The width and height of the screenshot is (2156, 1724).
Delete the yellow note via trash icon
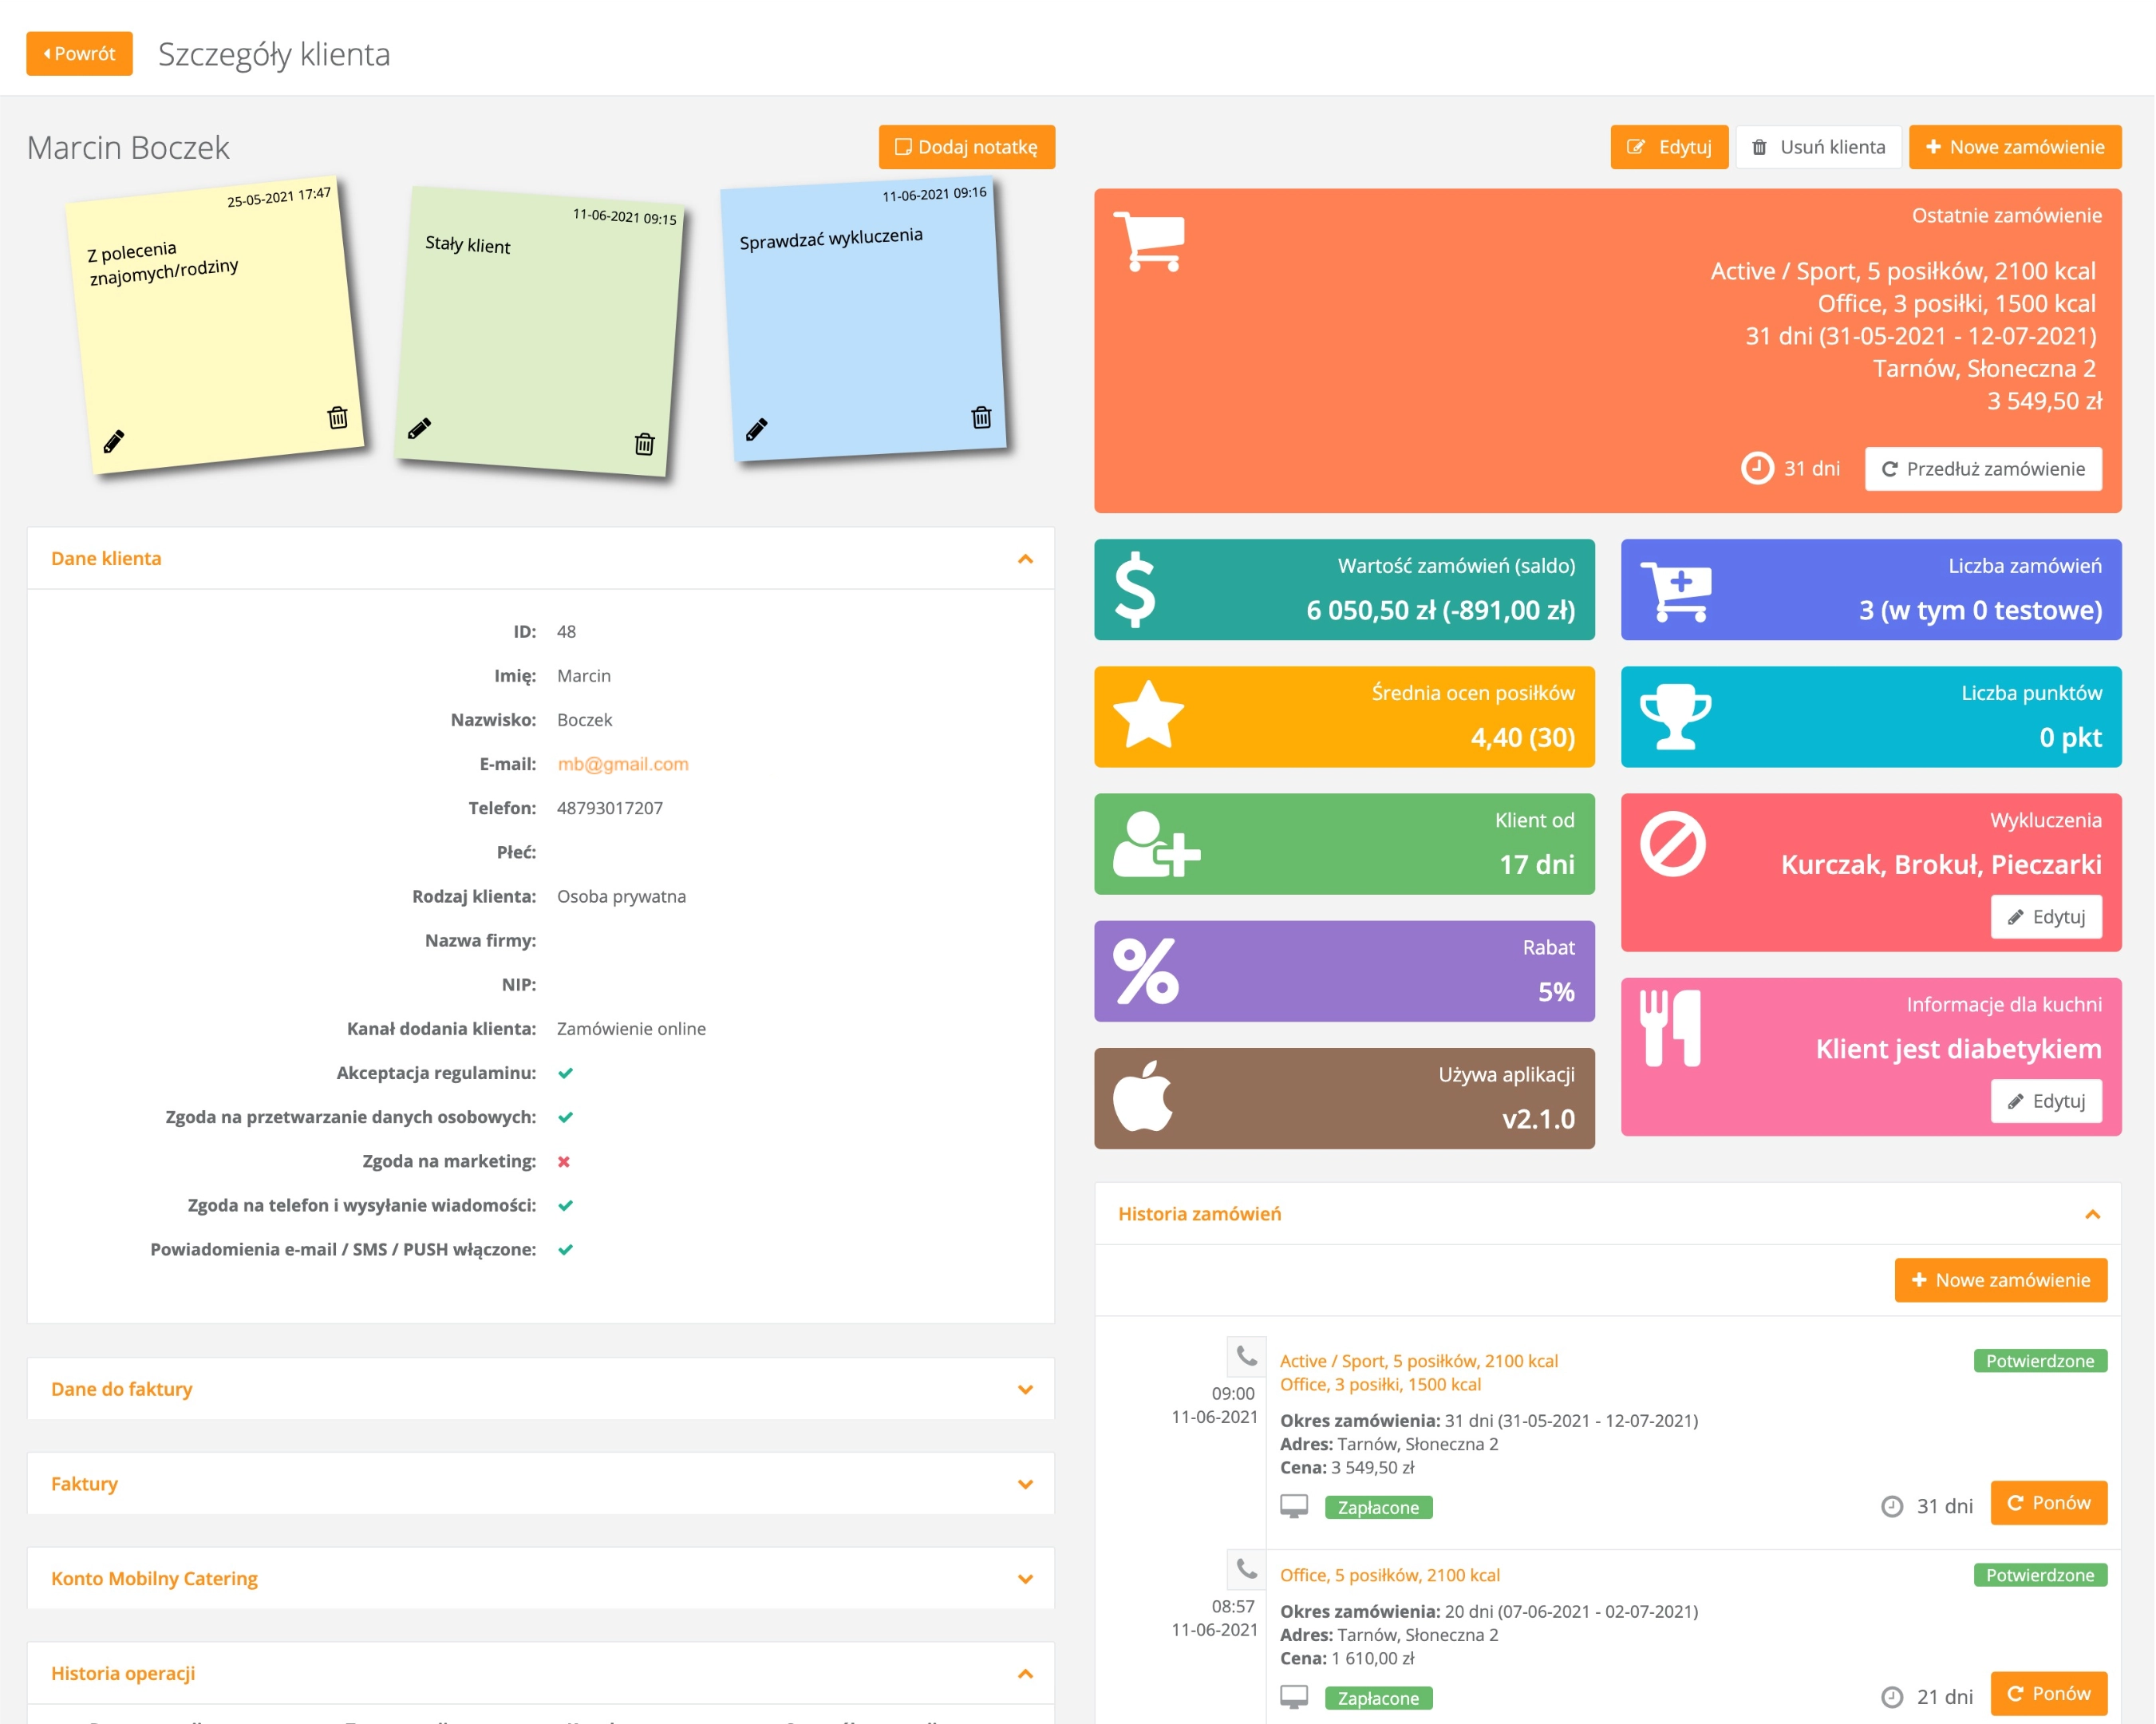click(338, 417)
